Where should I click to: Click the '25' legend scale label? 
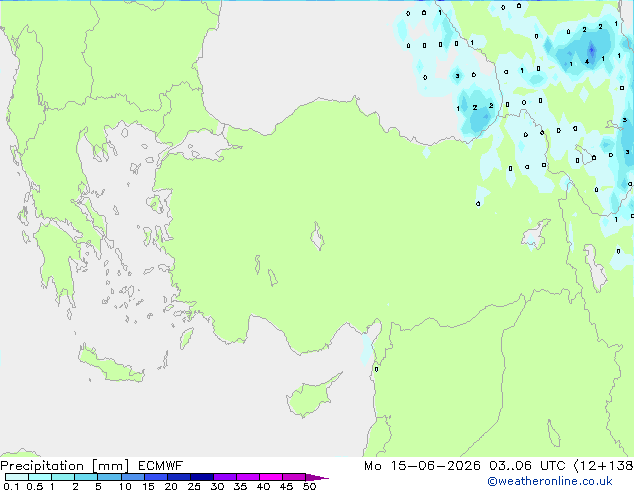click(x=194, y=486)
